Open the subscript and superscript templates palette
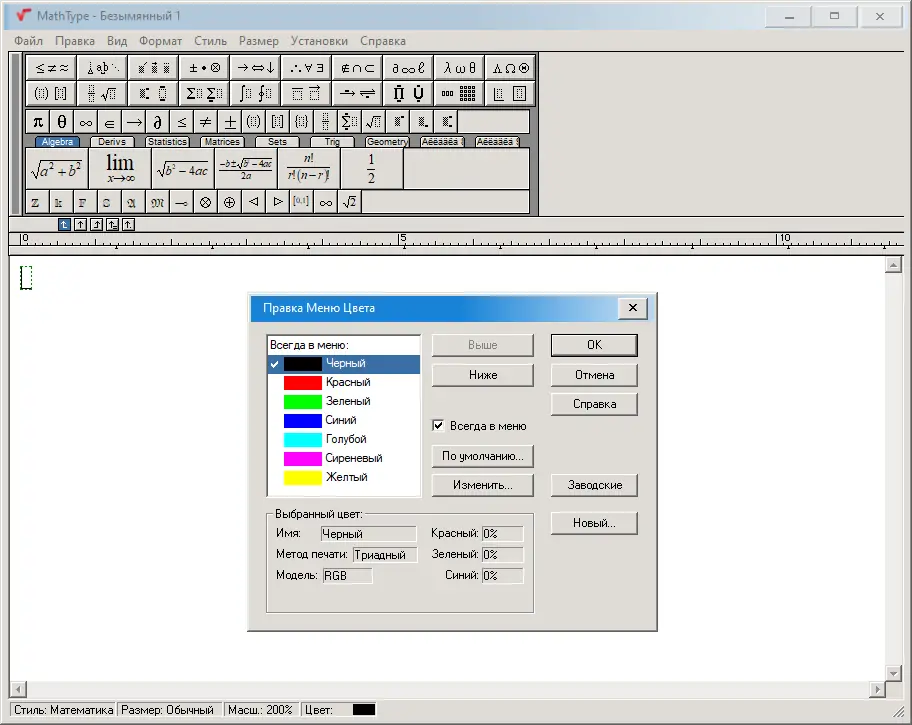Image resolution: width=912 pixels, height=725 pixels. point(154,94)
